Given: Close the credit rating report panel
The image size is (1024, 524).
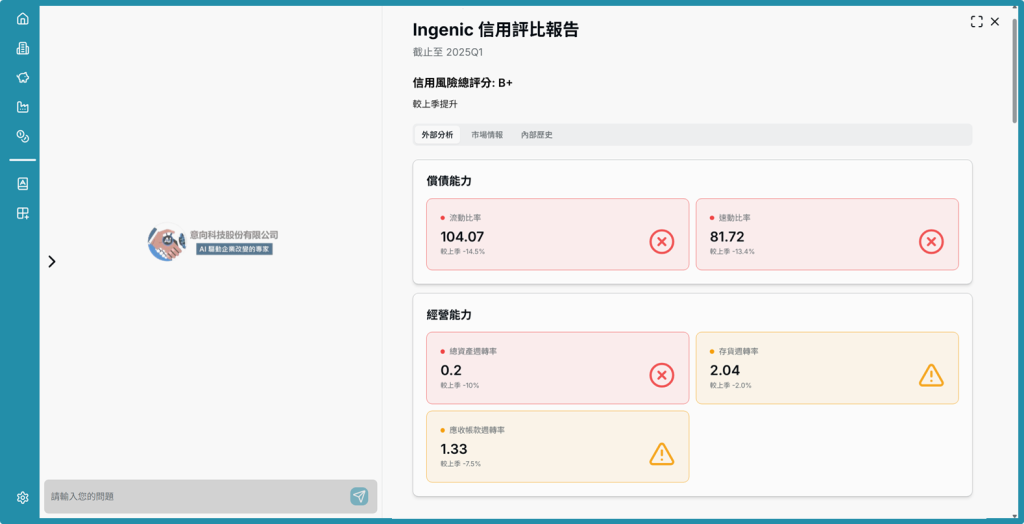Looking at the screenshot, I should click(x=995, y=21).
